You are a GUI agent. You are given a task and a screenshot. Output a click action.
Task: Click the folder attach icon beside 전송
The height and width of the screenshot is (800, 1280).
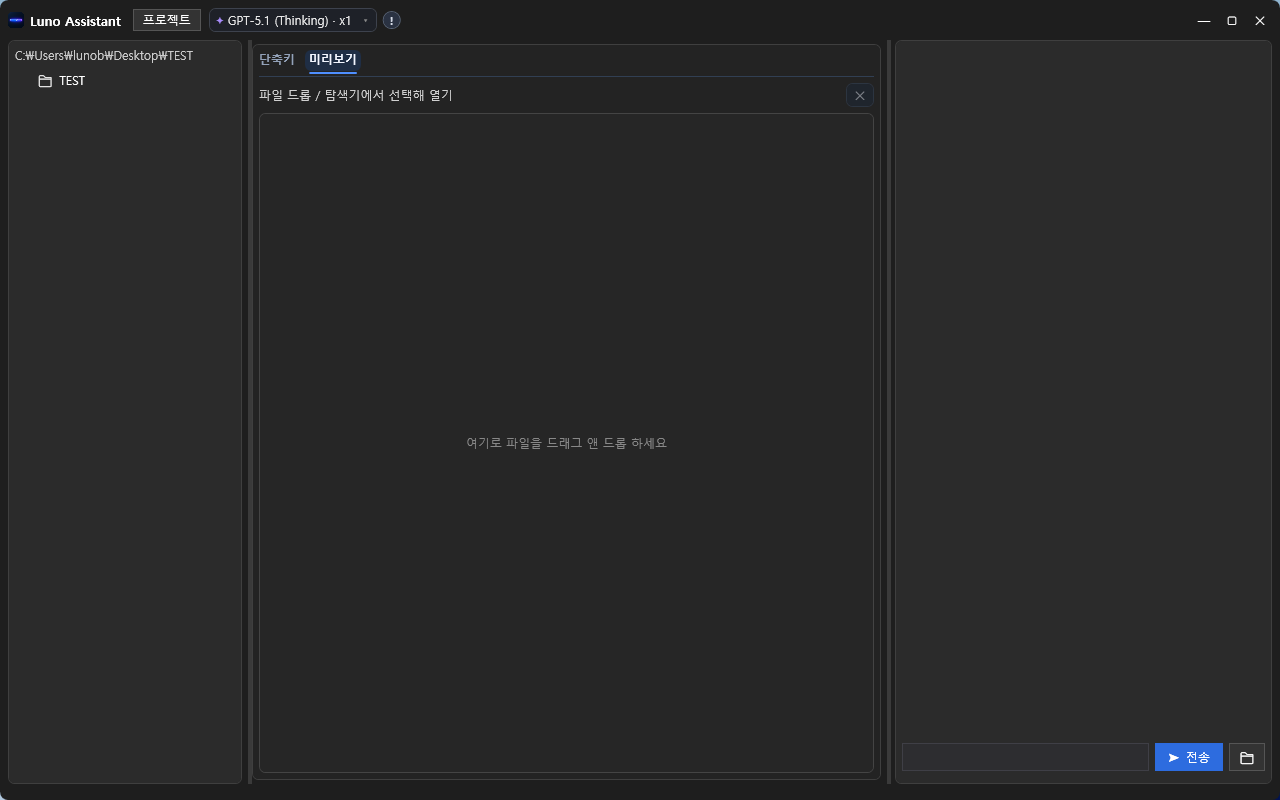(x=1246, y=757)
